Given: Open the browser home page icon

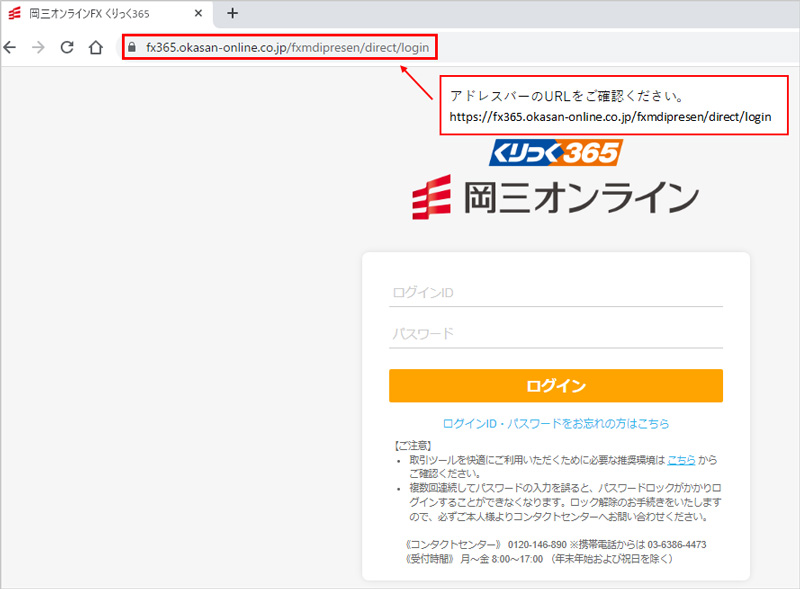Looking at the screenshot, I should click(x=95, y=47).
